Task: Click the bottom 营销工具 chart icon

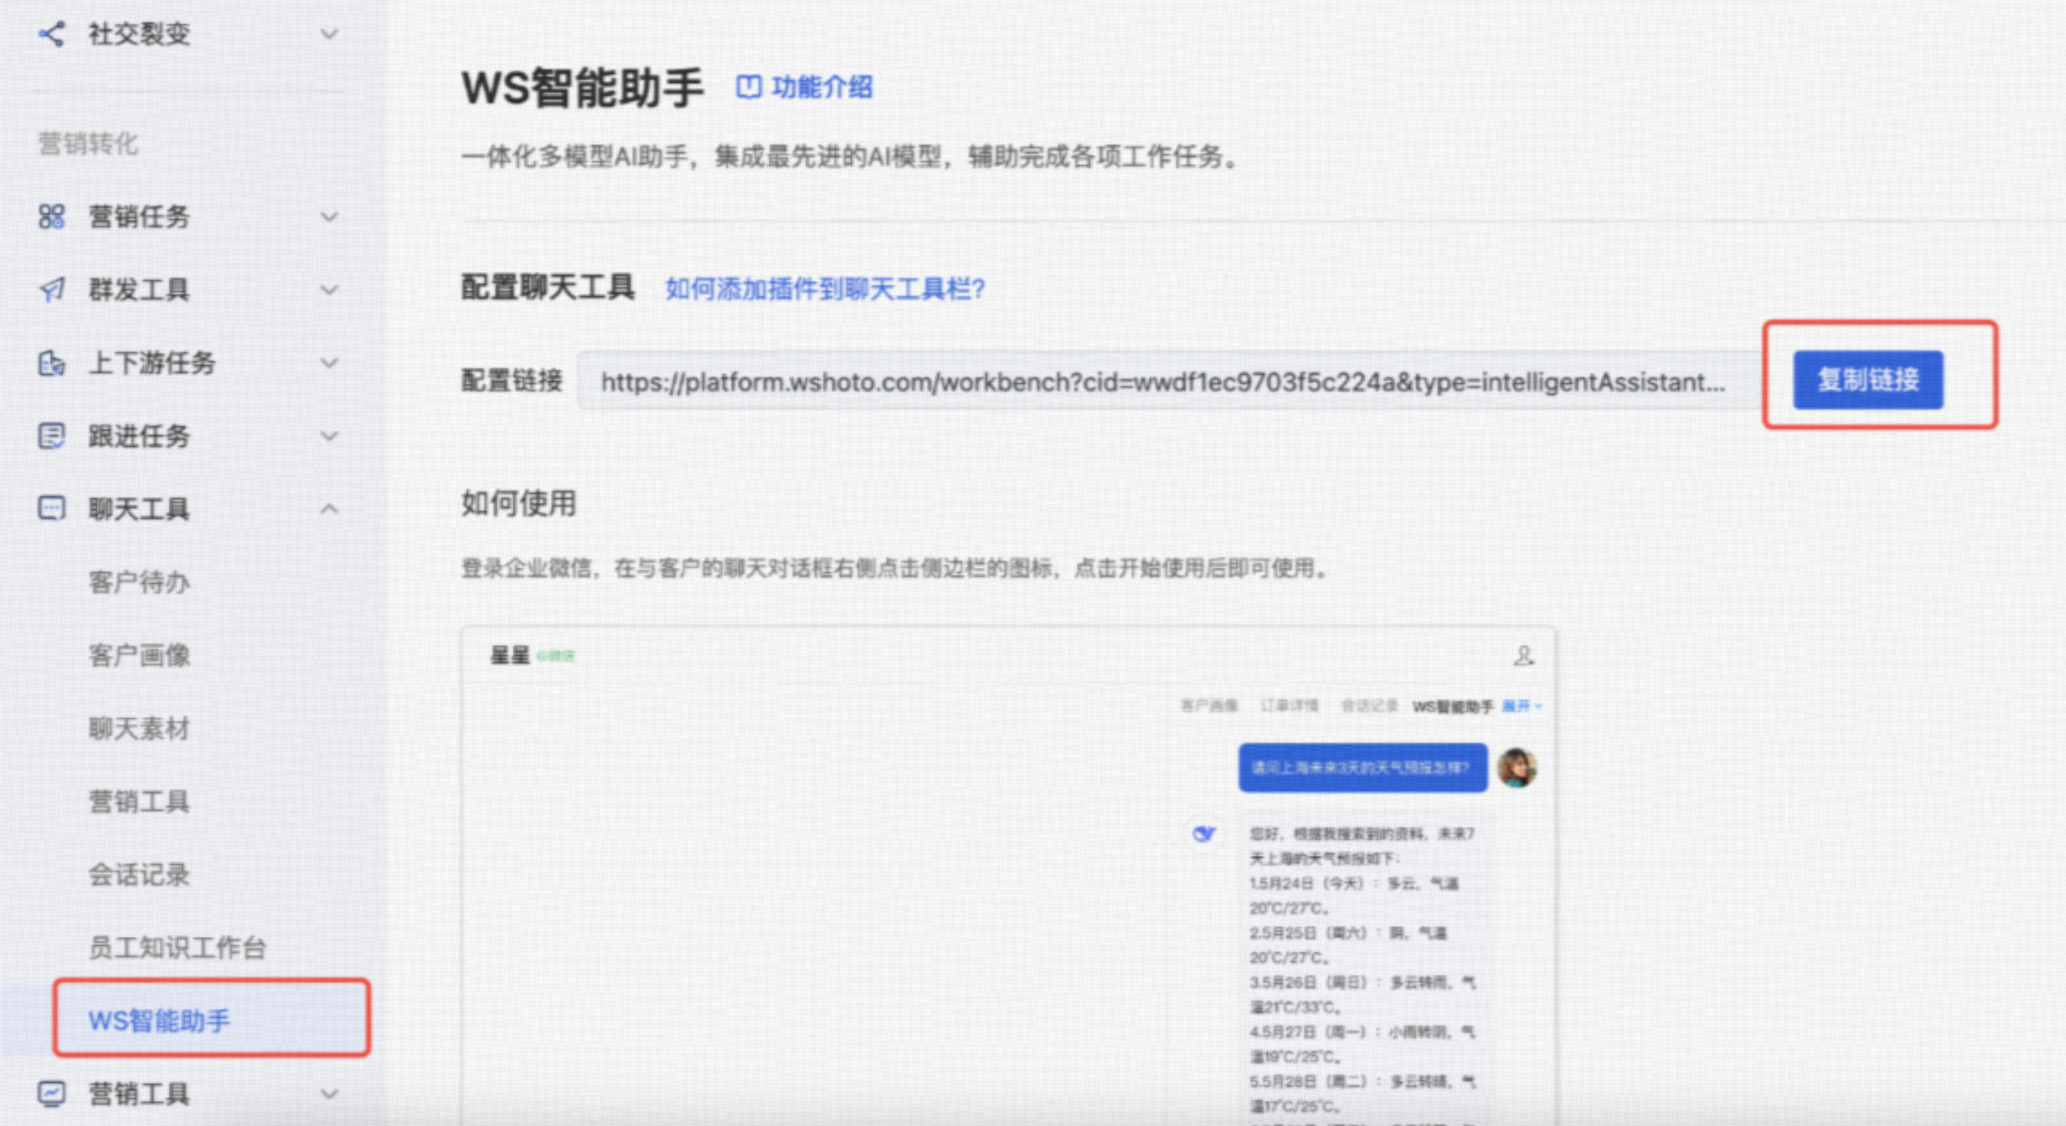Action: click(51, 1093)
